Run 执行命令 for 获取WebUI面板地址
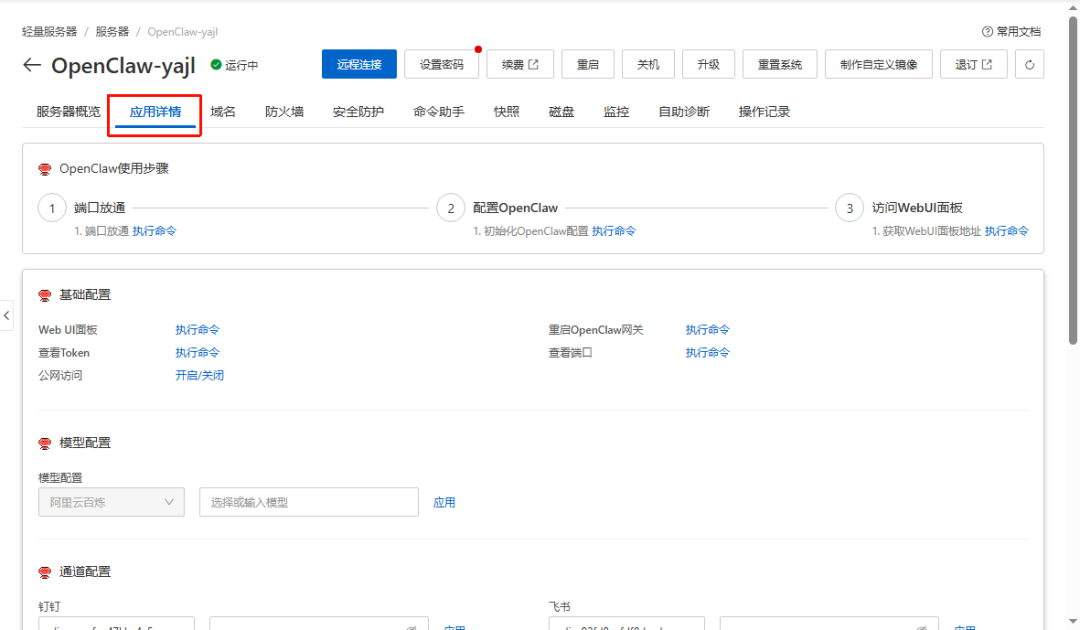 tap(1006, 231)
